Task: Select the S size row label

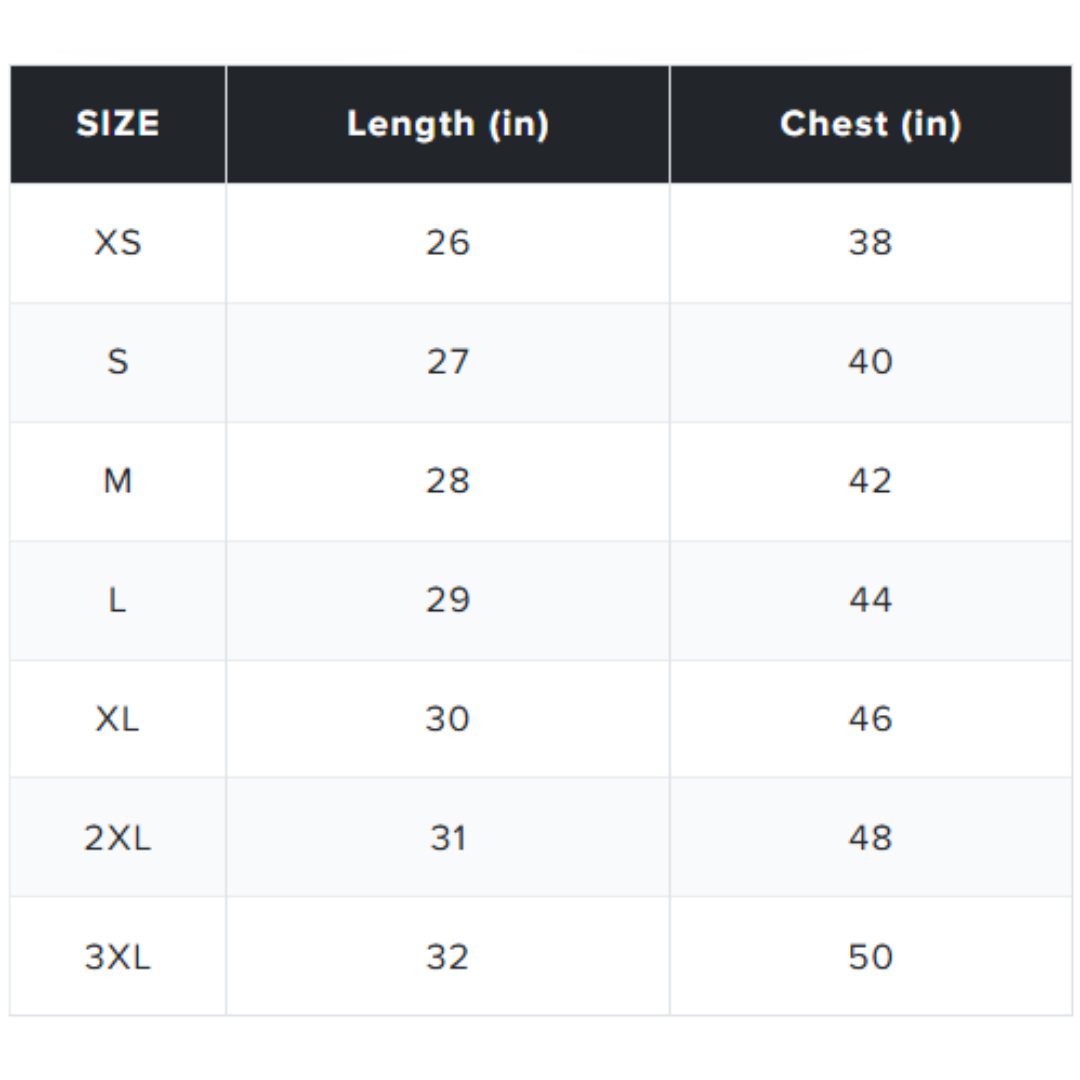Action: tap(118, 362)
